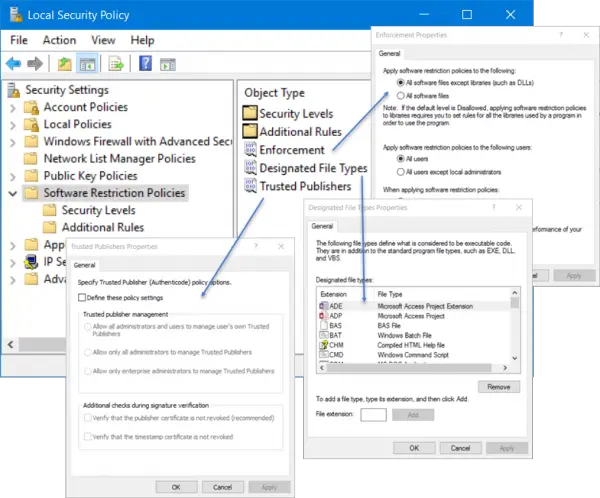Choose All users except local administrators
This screenshot has height=498, width=600.
400,172
